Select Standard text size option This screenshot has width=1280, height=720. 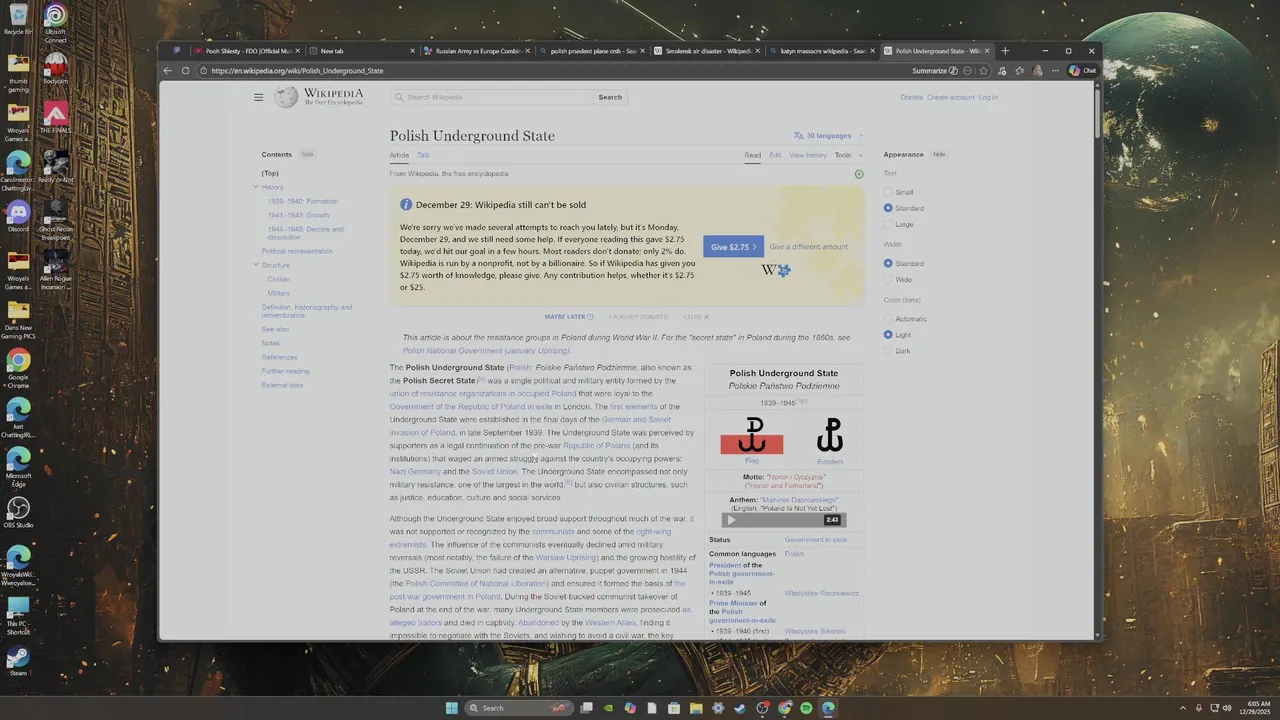coord(888,208)
